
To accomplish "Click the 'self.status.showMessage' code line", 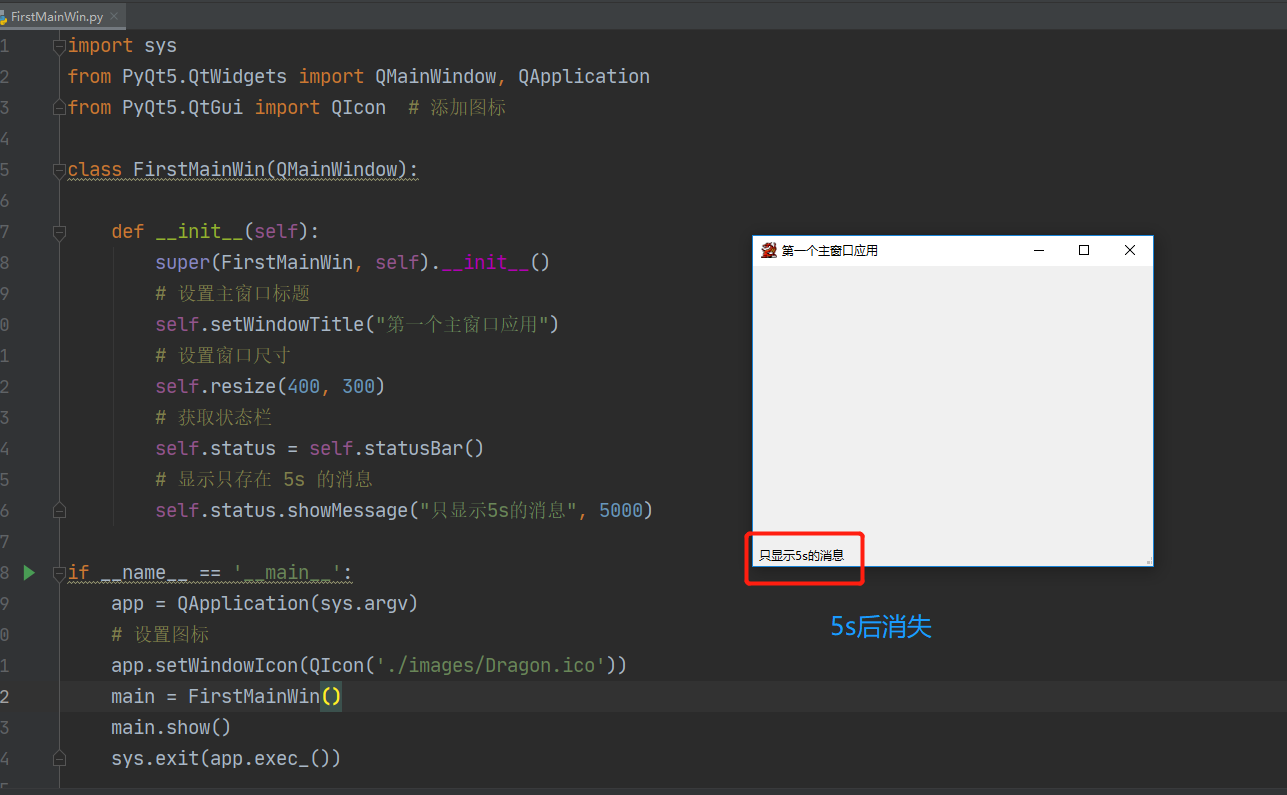I will 404,511.
